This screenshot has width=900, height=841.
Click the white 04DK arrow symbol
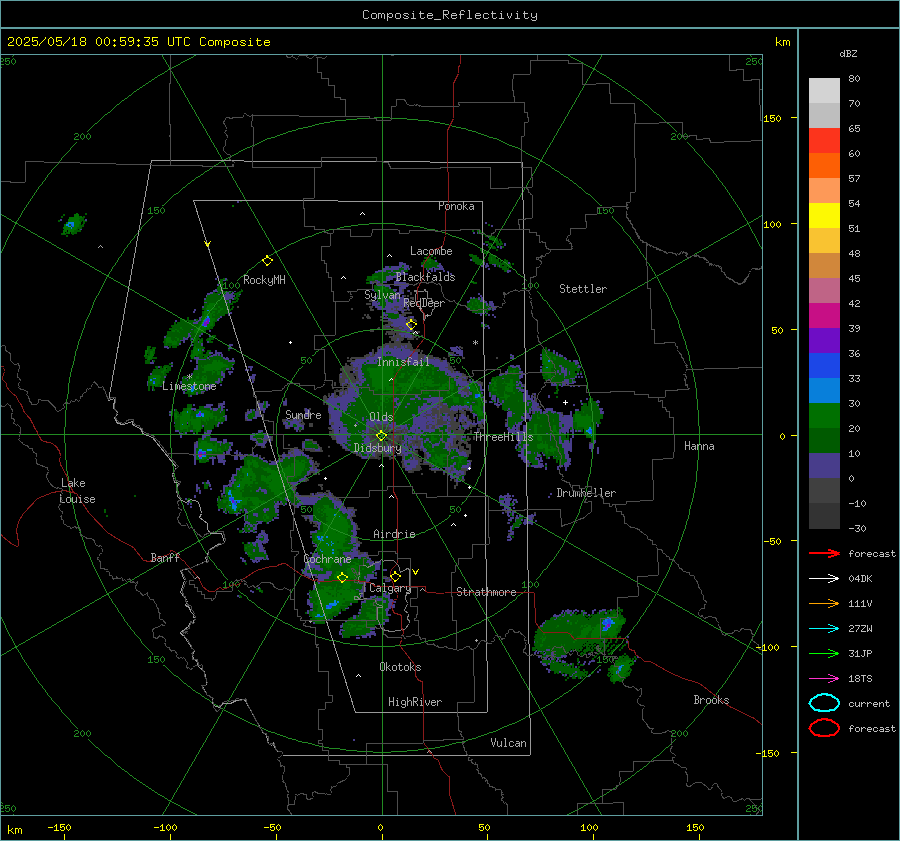(x=824, y=579)
